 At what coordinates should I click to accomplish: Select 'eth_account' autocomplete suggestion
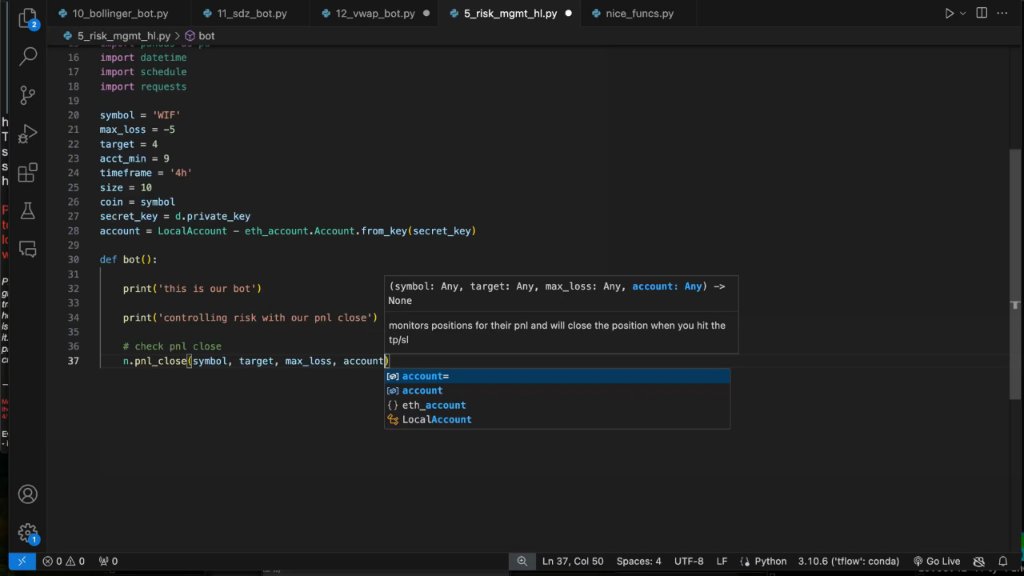coord(557,405)
